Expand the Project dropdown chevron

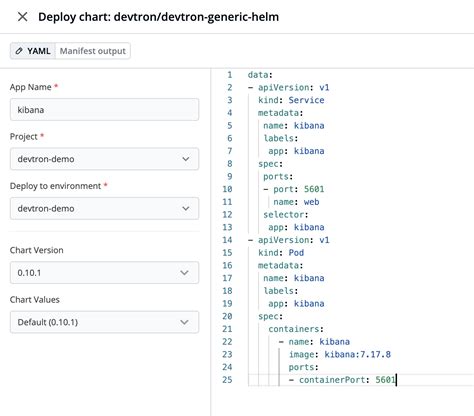pyautogui.click(x=186, y=159)
